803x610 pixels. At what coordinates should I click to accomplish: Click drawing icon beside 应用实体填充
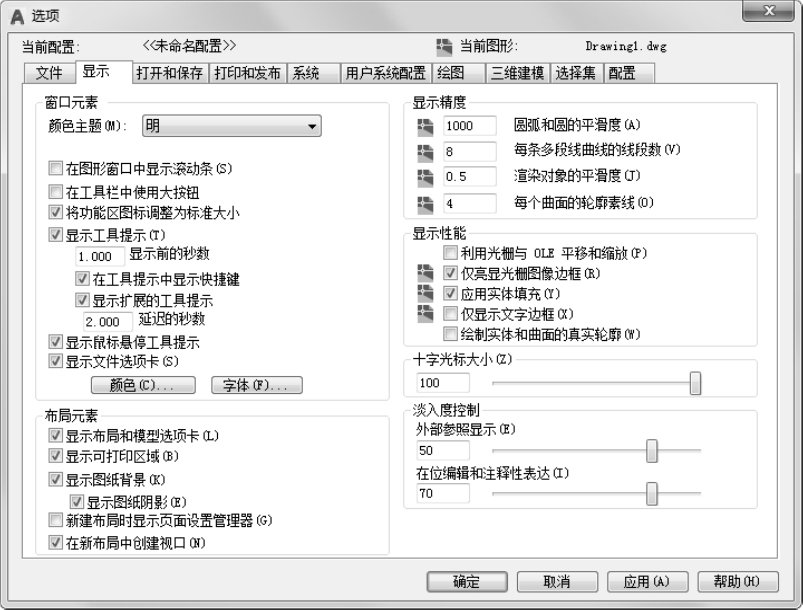tap(425, 293)
